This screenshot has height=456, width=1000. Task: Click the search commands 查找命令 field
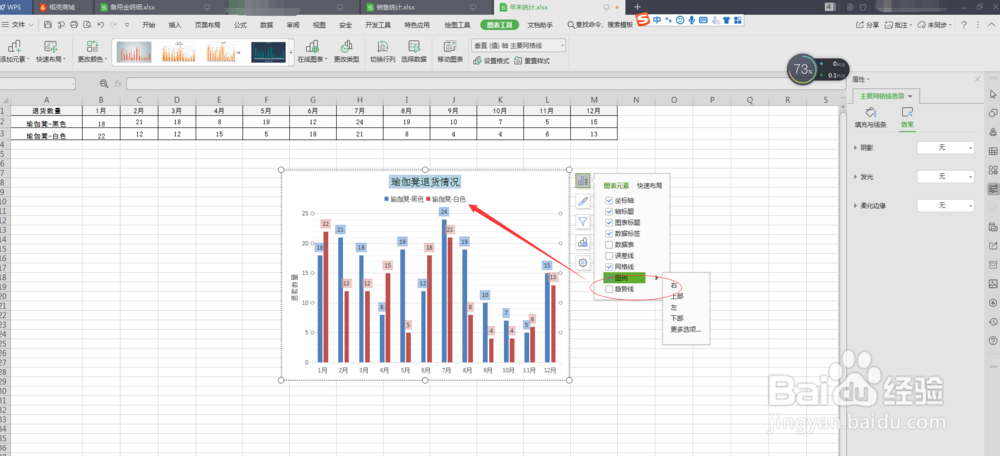[600, 25]
